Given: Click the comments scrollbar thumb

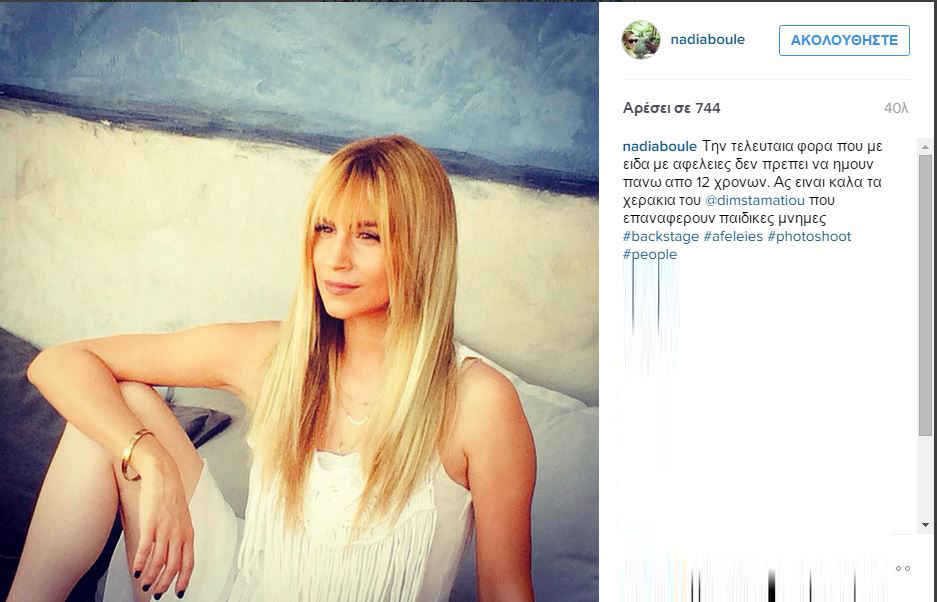Looking at the screenshot, I should [925, 295].
